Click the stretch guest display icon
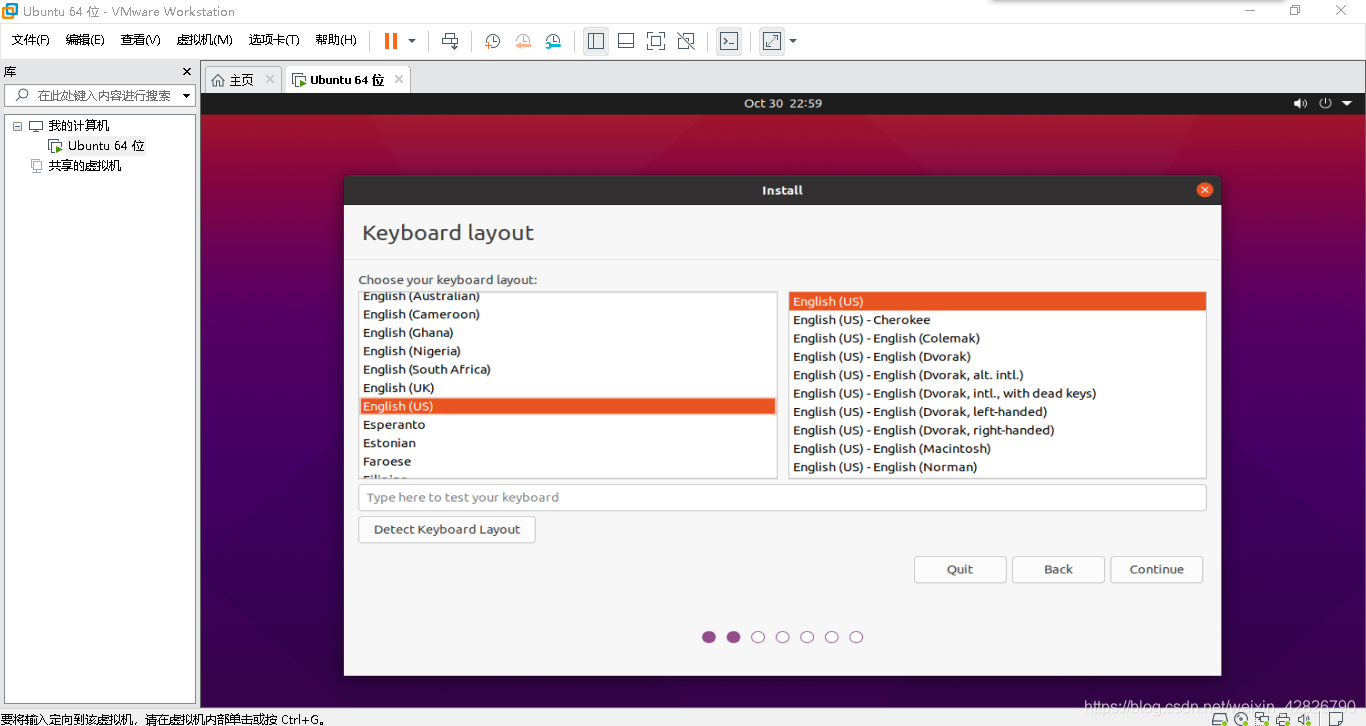The image size is (1366, 726). 772,41
